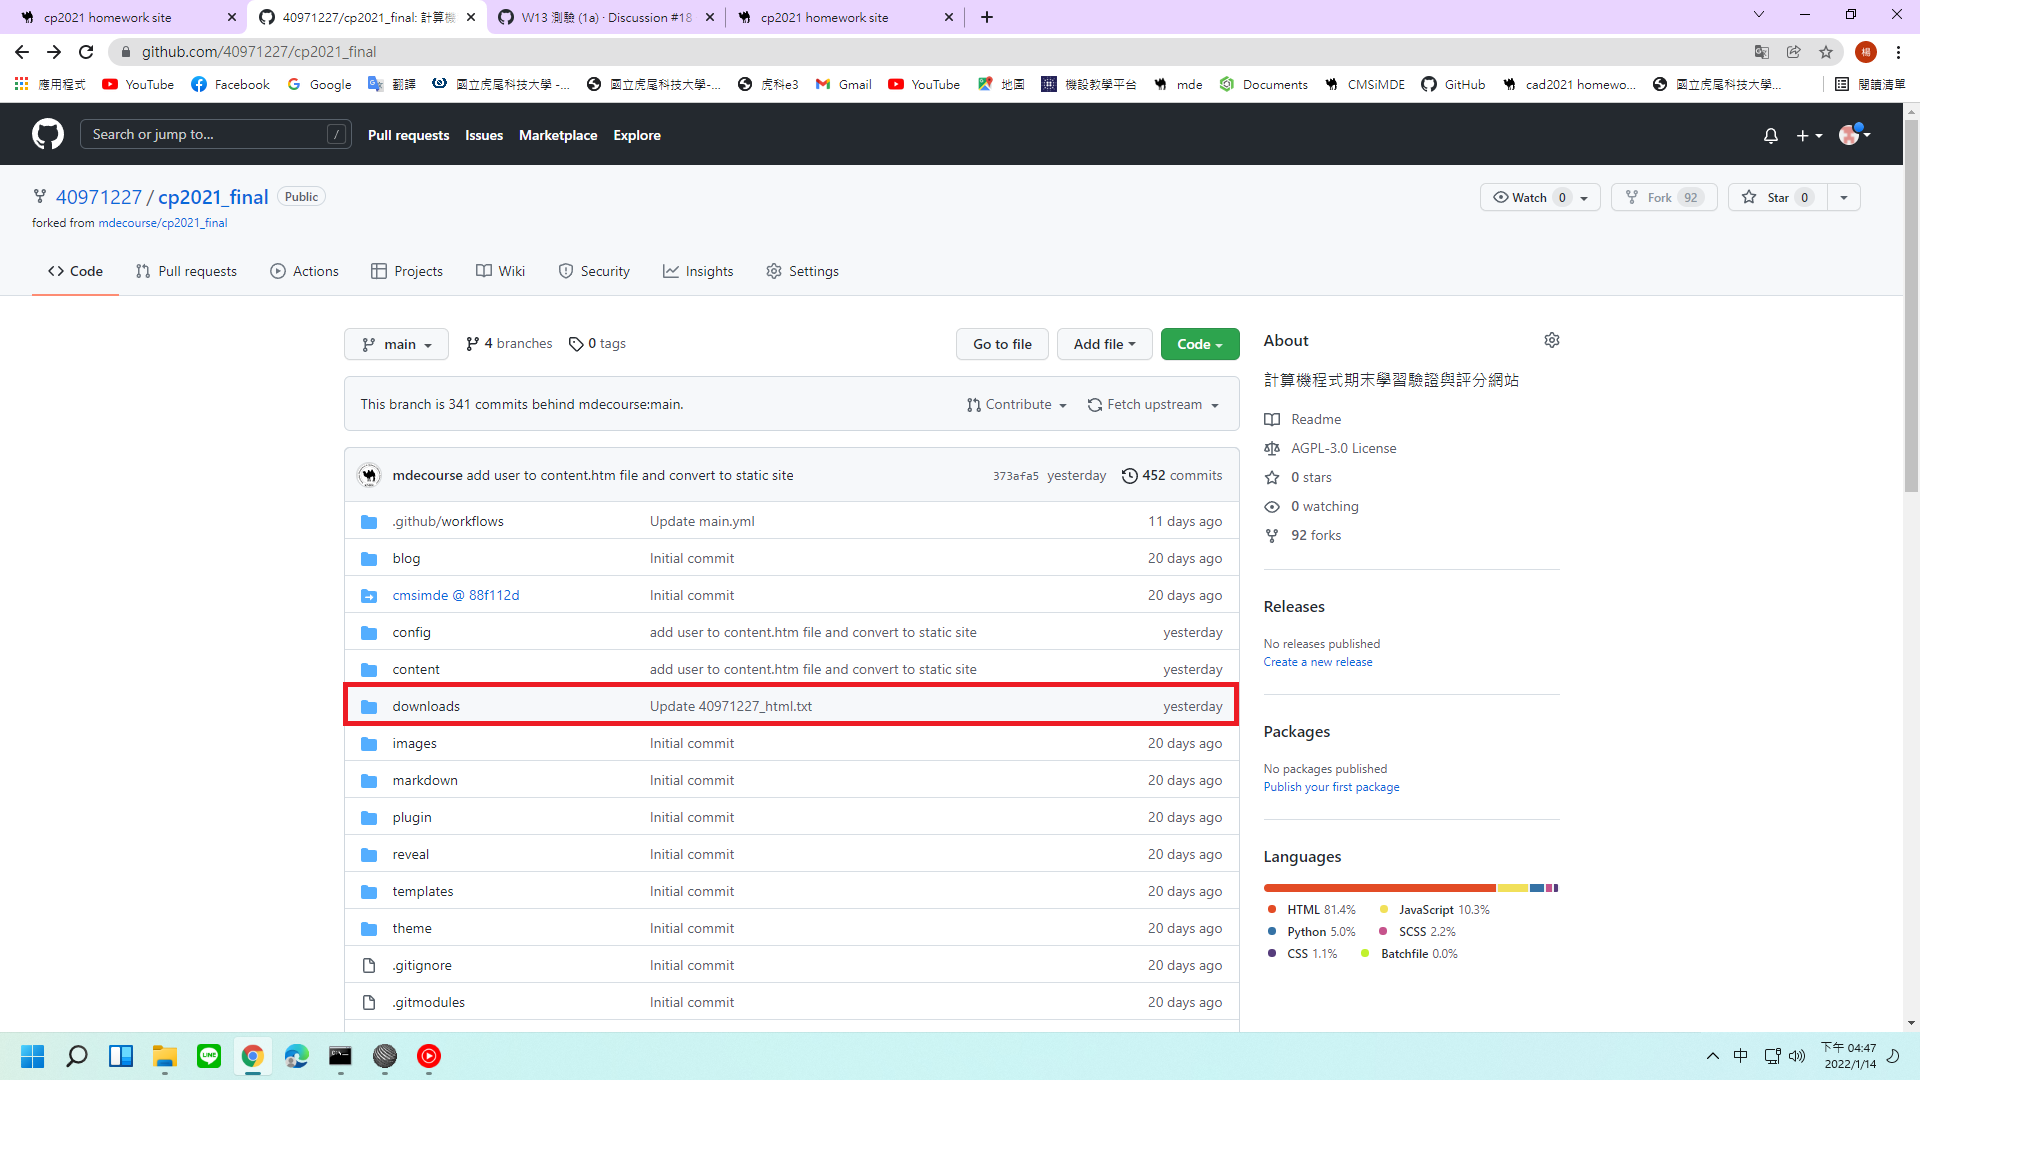Click the browser address bar URL

tap(259, 52)
